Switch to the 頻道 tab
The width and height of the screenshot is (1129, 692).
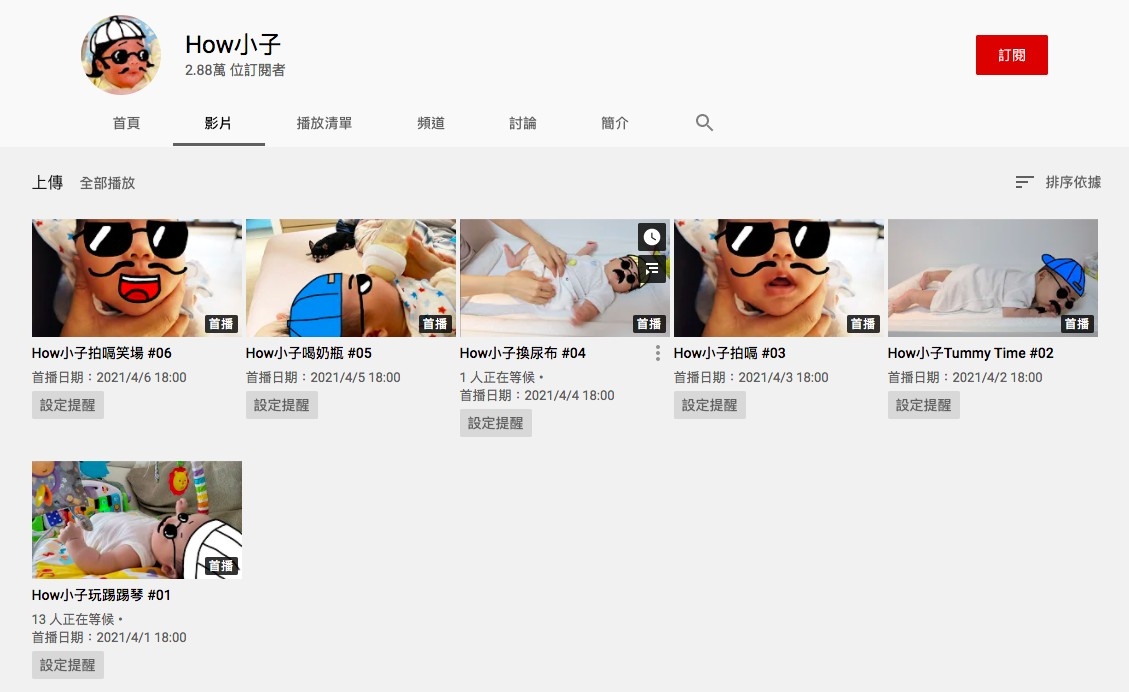click(430, 122)
